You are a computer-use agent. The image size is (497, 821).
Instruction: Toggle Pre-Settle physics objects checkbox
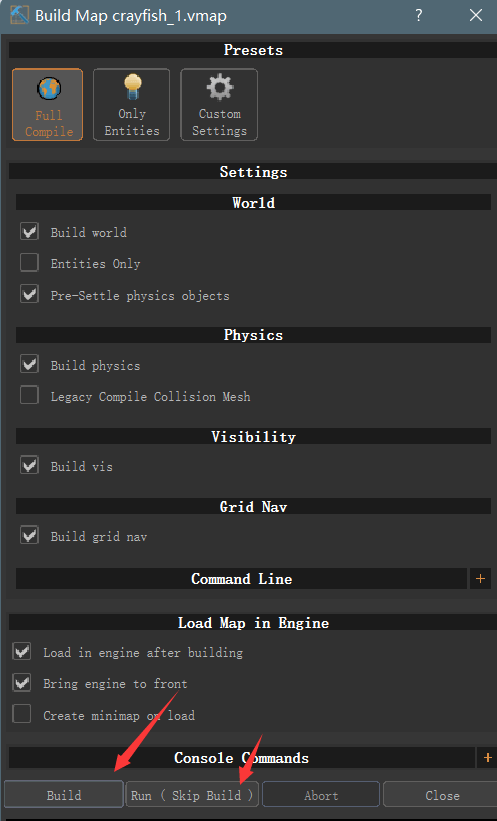tap(29, 294)
